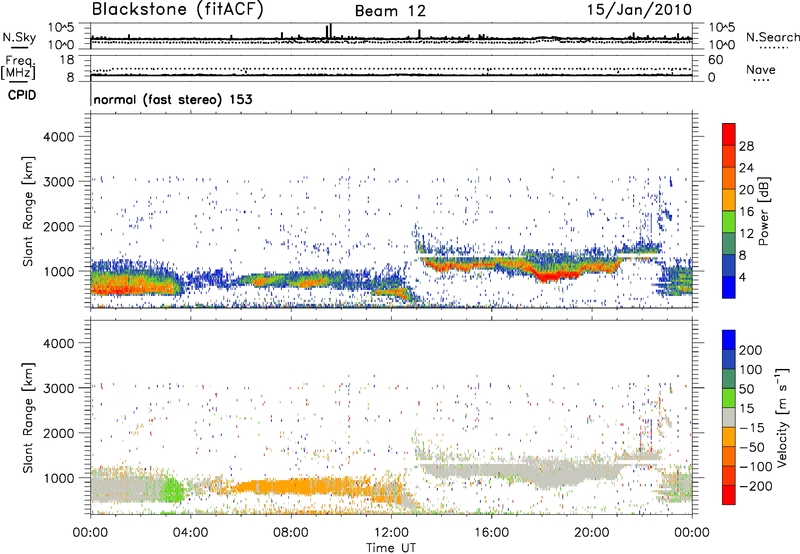Pick the bright blue bottom segment of power colorbar
This screenshot has width=800, height=554.
[729, 288]
